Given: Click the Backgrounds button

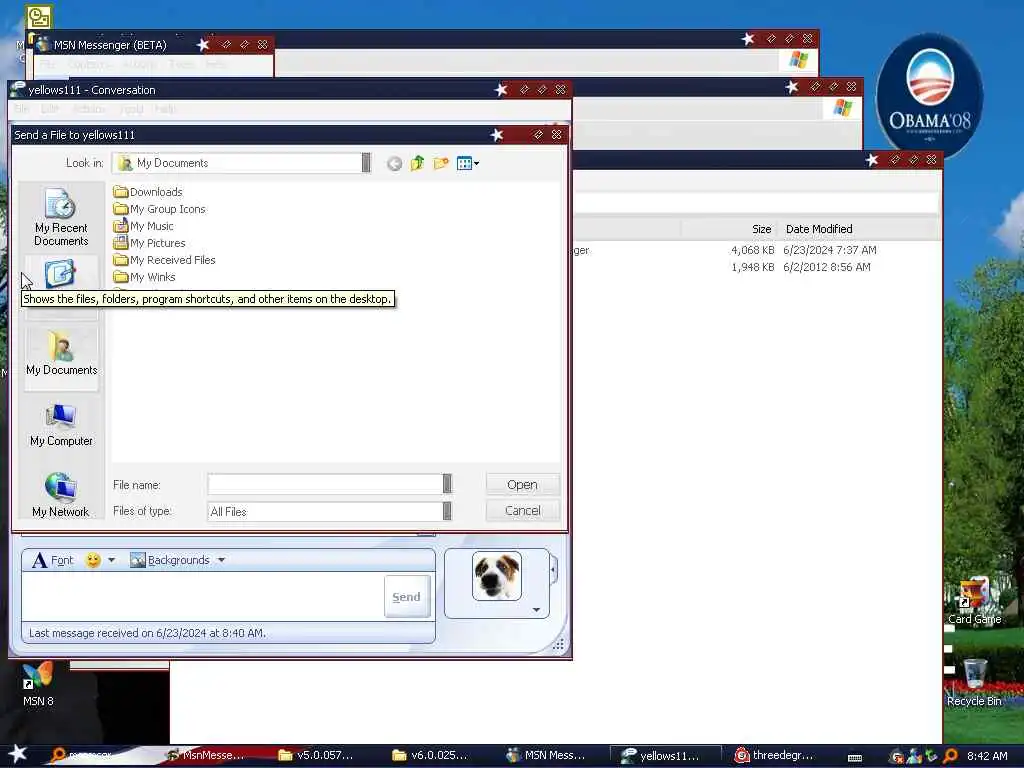Looking at the screenshot, I should 170,560.
